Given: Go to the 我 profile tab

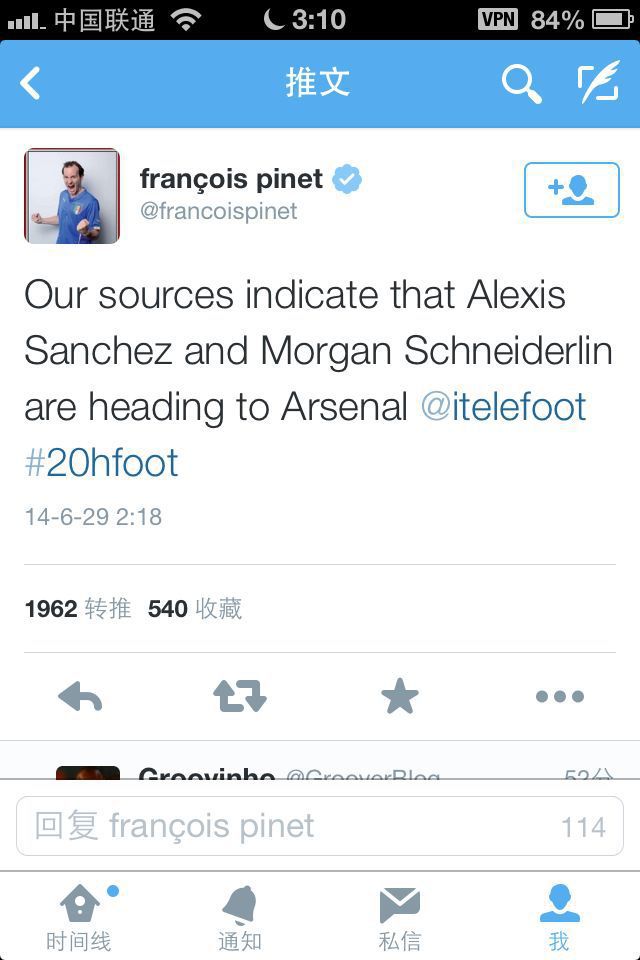Looking at the screenshot, I should [x=559, y=918].
